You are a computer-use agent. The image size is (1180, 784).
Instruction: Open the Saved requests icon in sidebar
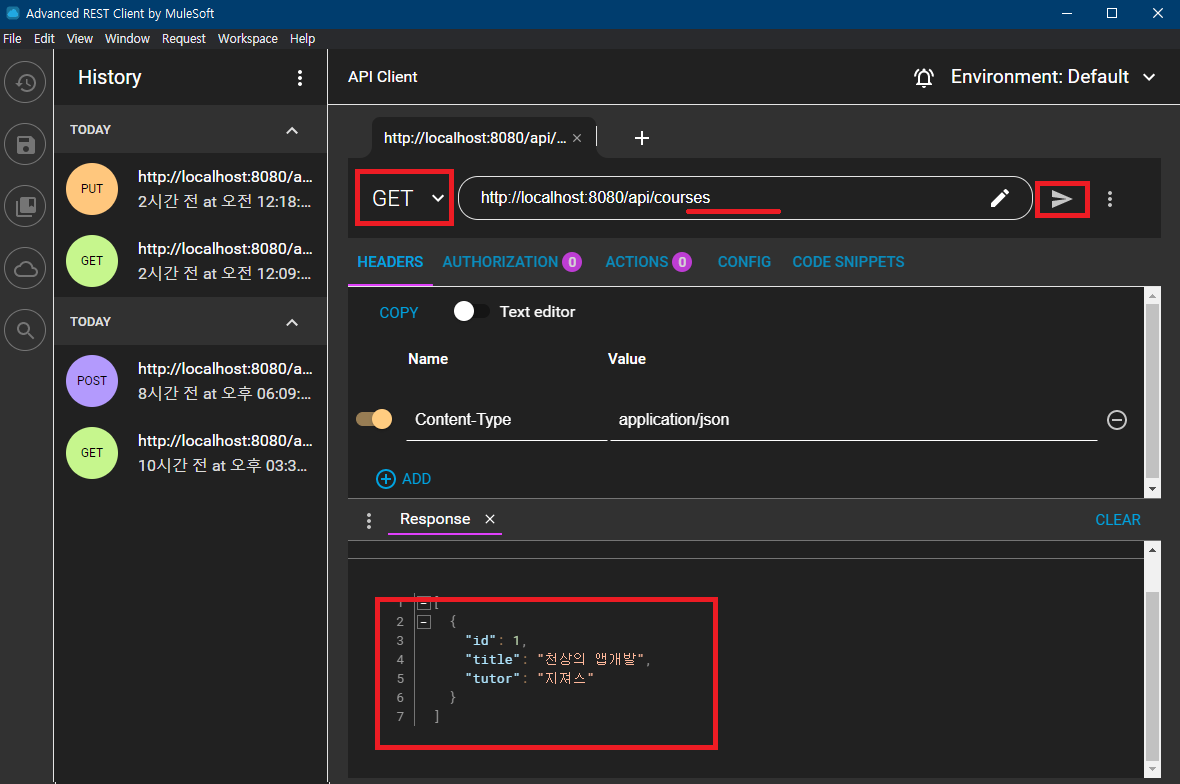click(x=26, y=144)
